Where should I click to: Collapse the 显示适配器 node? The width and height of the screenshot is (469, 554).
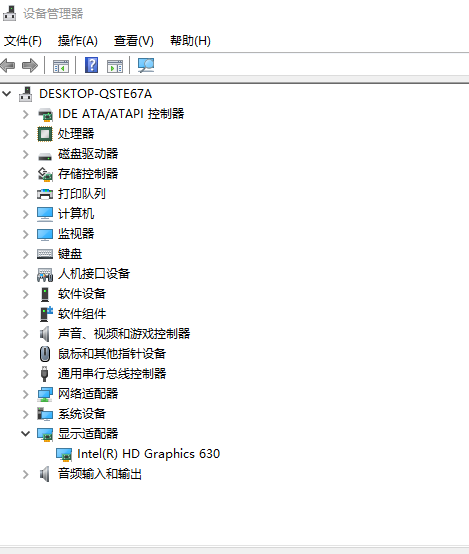coord(25,434)
